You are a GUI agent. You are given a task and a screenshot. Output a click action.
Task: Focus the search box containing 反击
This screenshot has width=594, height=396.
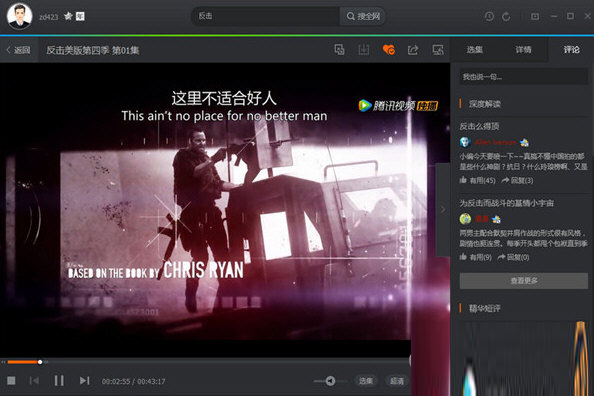pos(267,16)
